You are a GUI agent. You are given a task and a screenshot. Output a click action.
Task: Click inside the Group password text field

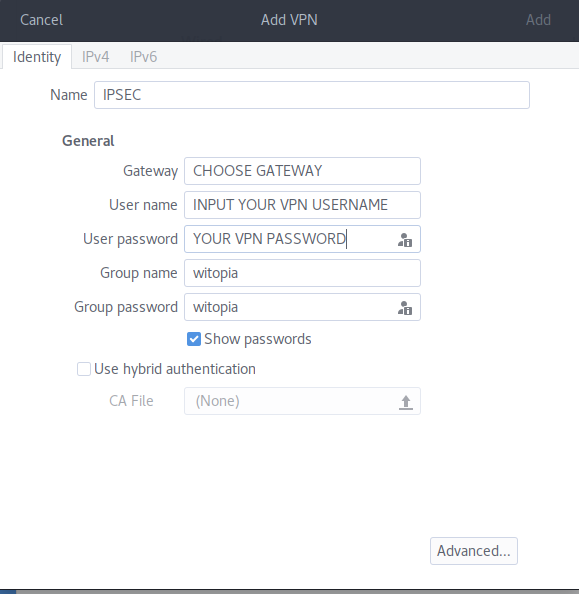290,307
